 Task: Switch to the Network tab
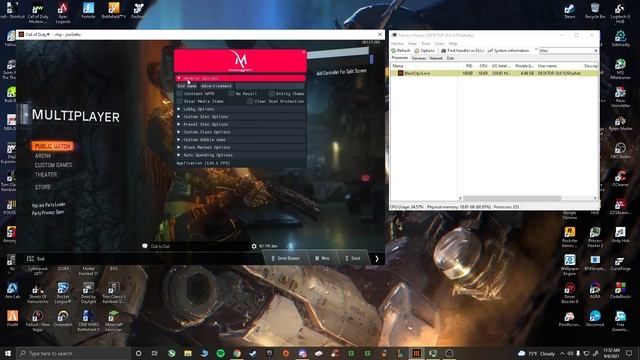436,58
